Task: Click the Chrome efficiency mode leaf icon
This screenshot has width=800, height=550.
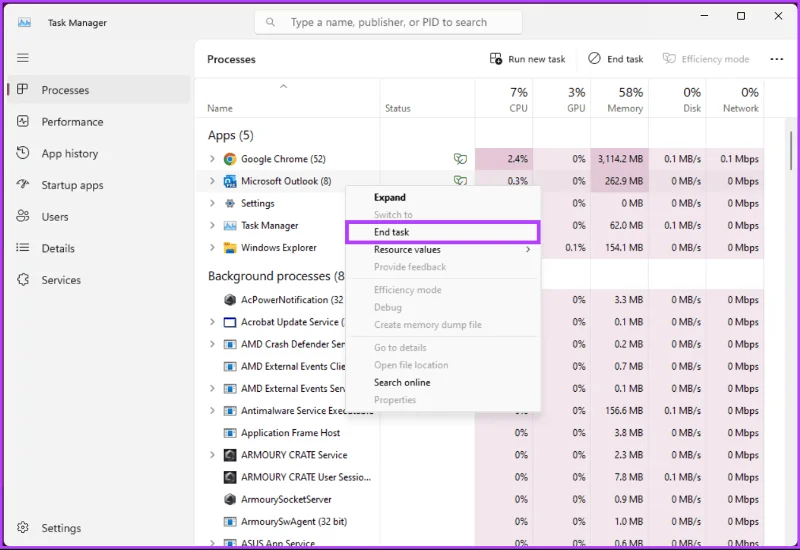Action: coord(460,159)
